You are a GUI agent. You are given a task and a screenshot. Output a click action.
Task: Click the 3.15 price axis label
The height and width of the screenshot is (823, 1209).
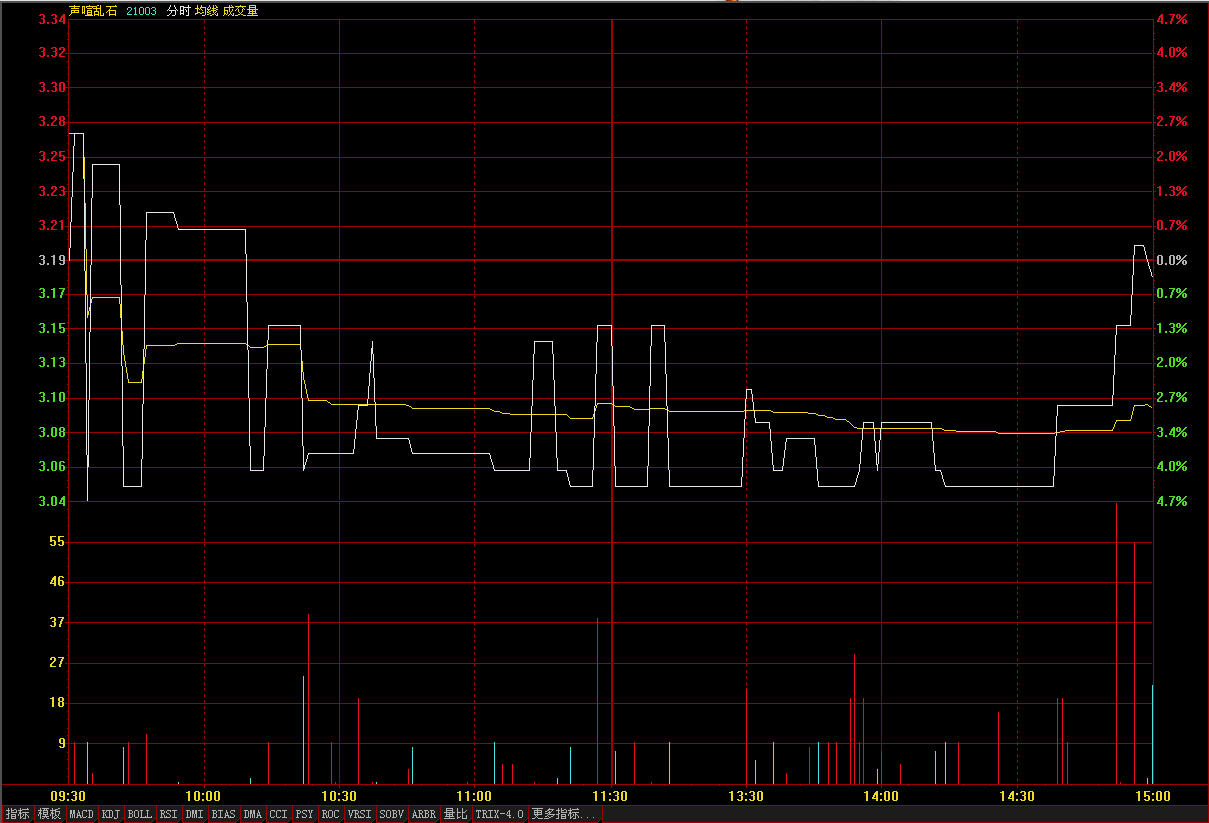(x=51, y=329)
